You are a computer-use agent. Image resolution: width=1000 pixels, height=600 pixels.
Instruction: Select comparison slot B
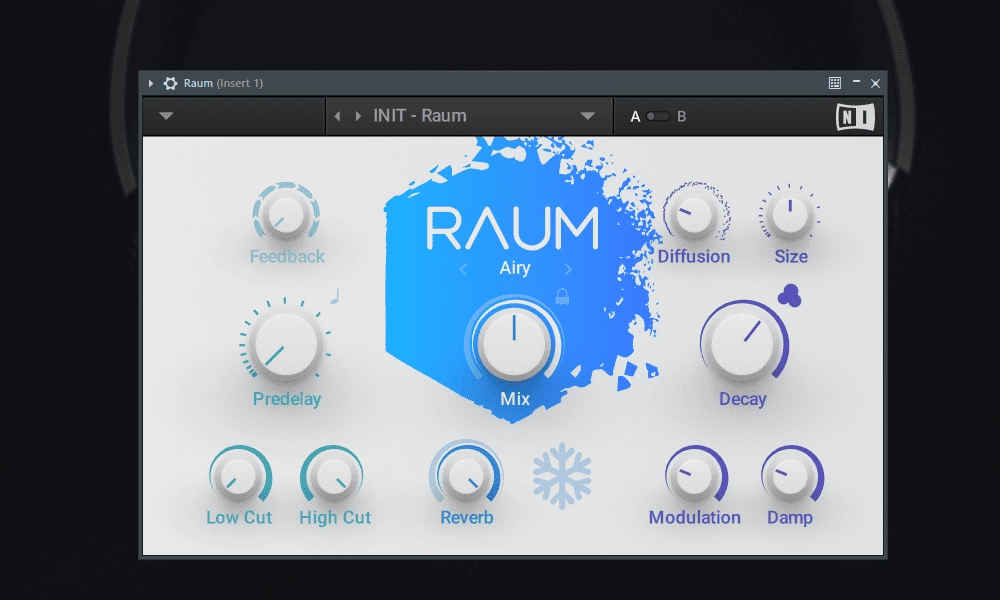pos(682,117)
